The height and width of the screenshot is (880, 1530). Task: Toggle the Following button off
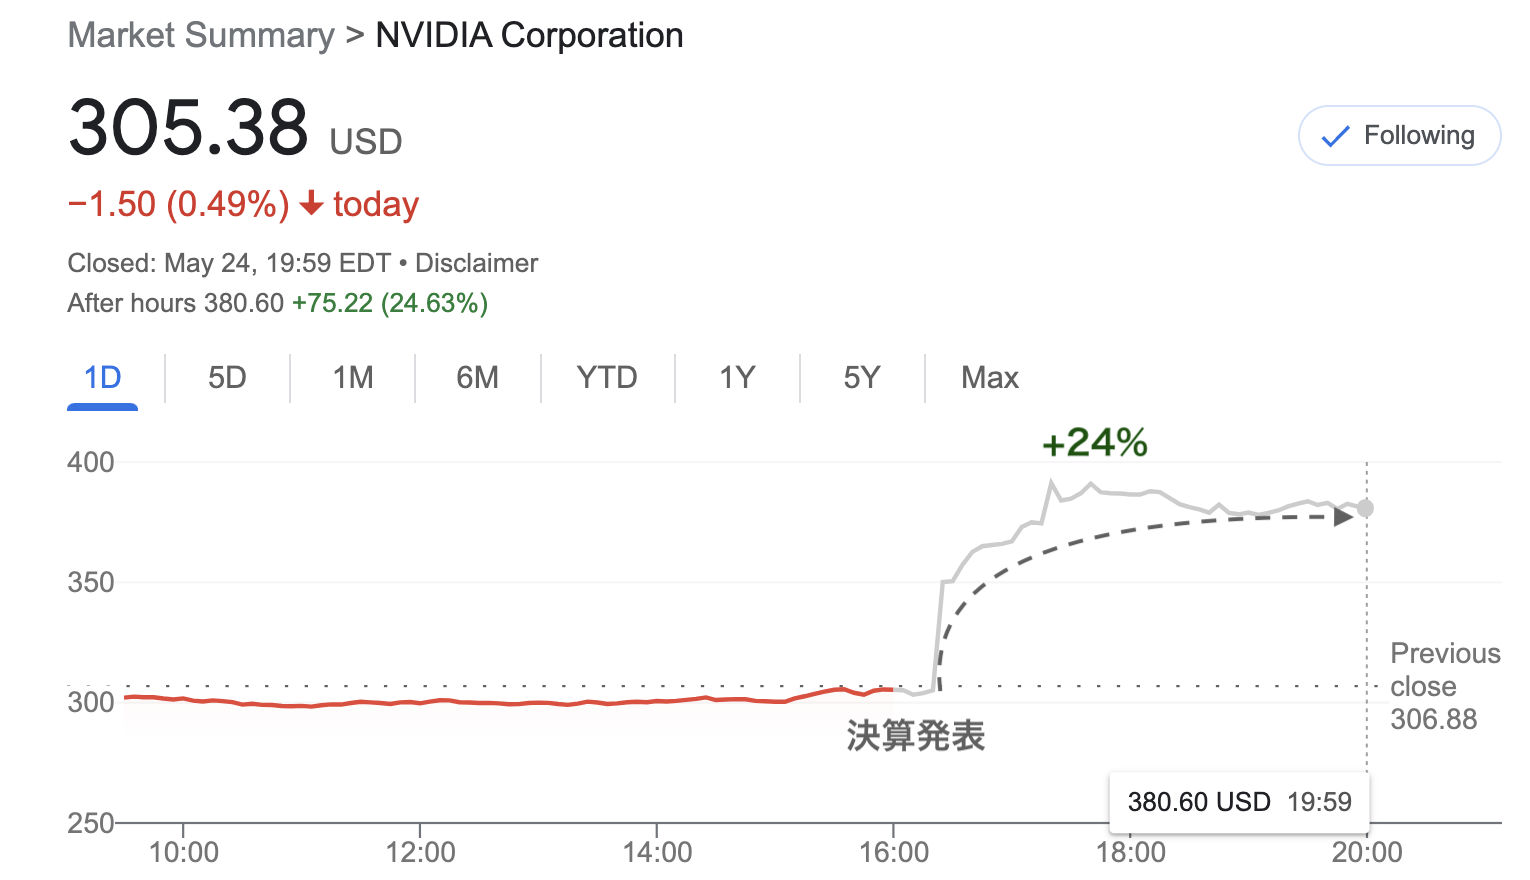pyautogui.click(x=1399, y=135)
